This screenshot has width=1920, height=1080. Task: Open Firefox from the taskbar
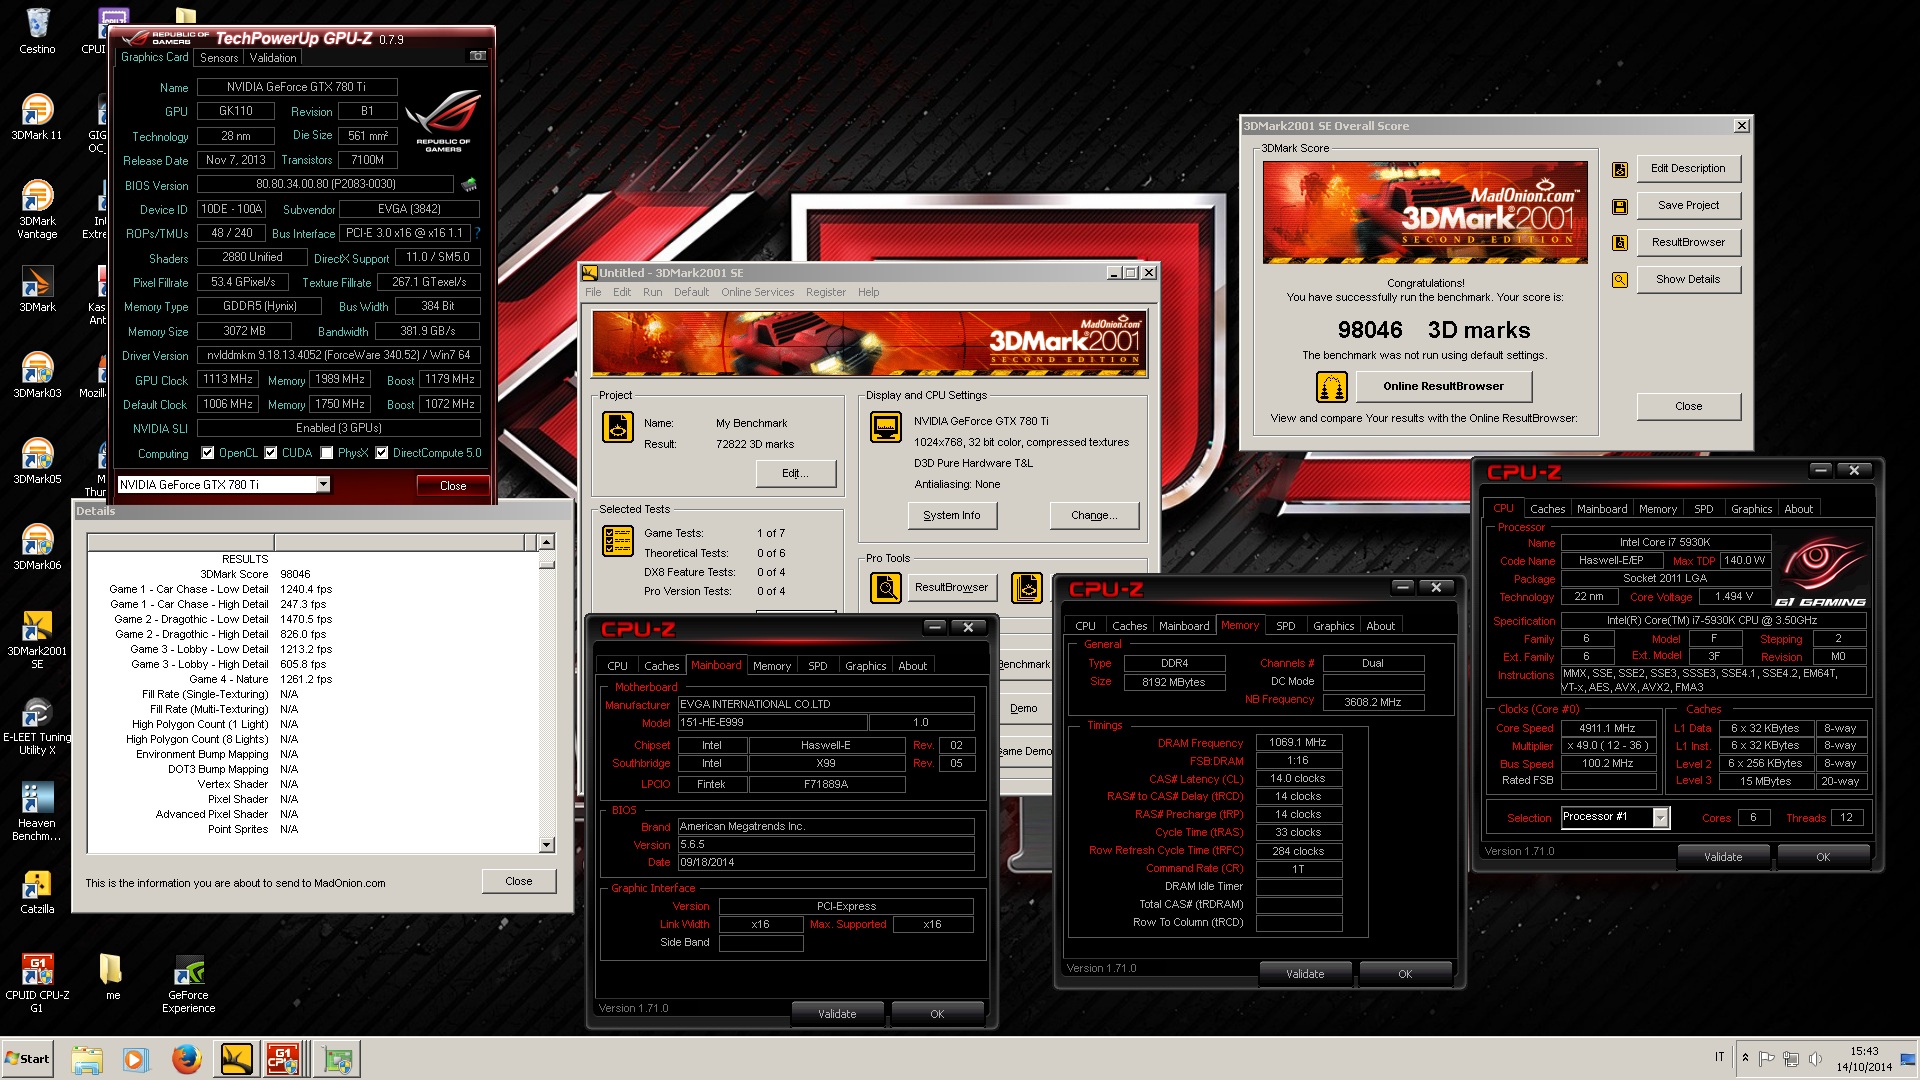pos(186,1059)
